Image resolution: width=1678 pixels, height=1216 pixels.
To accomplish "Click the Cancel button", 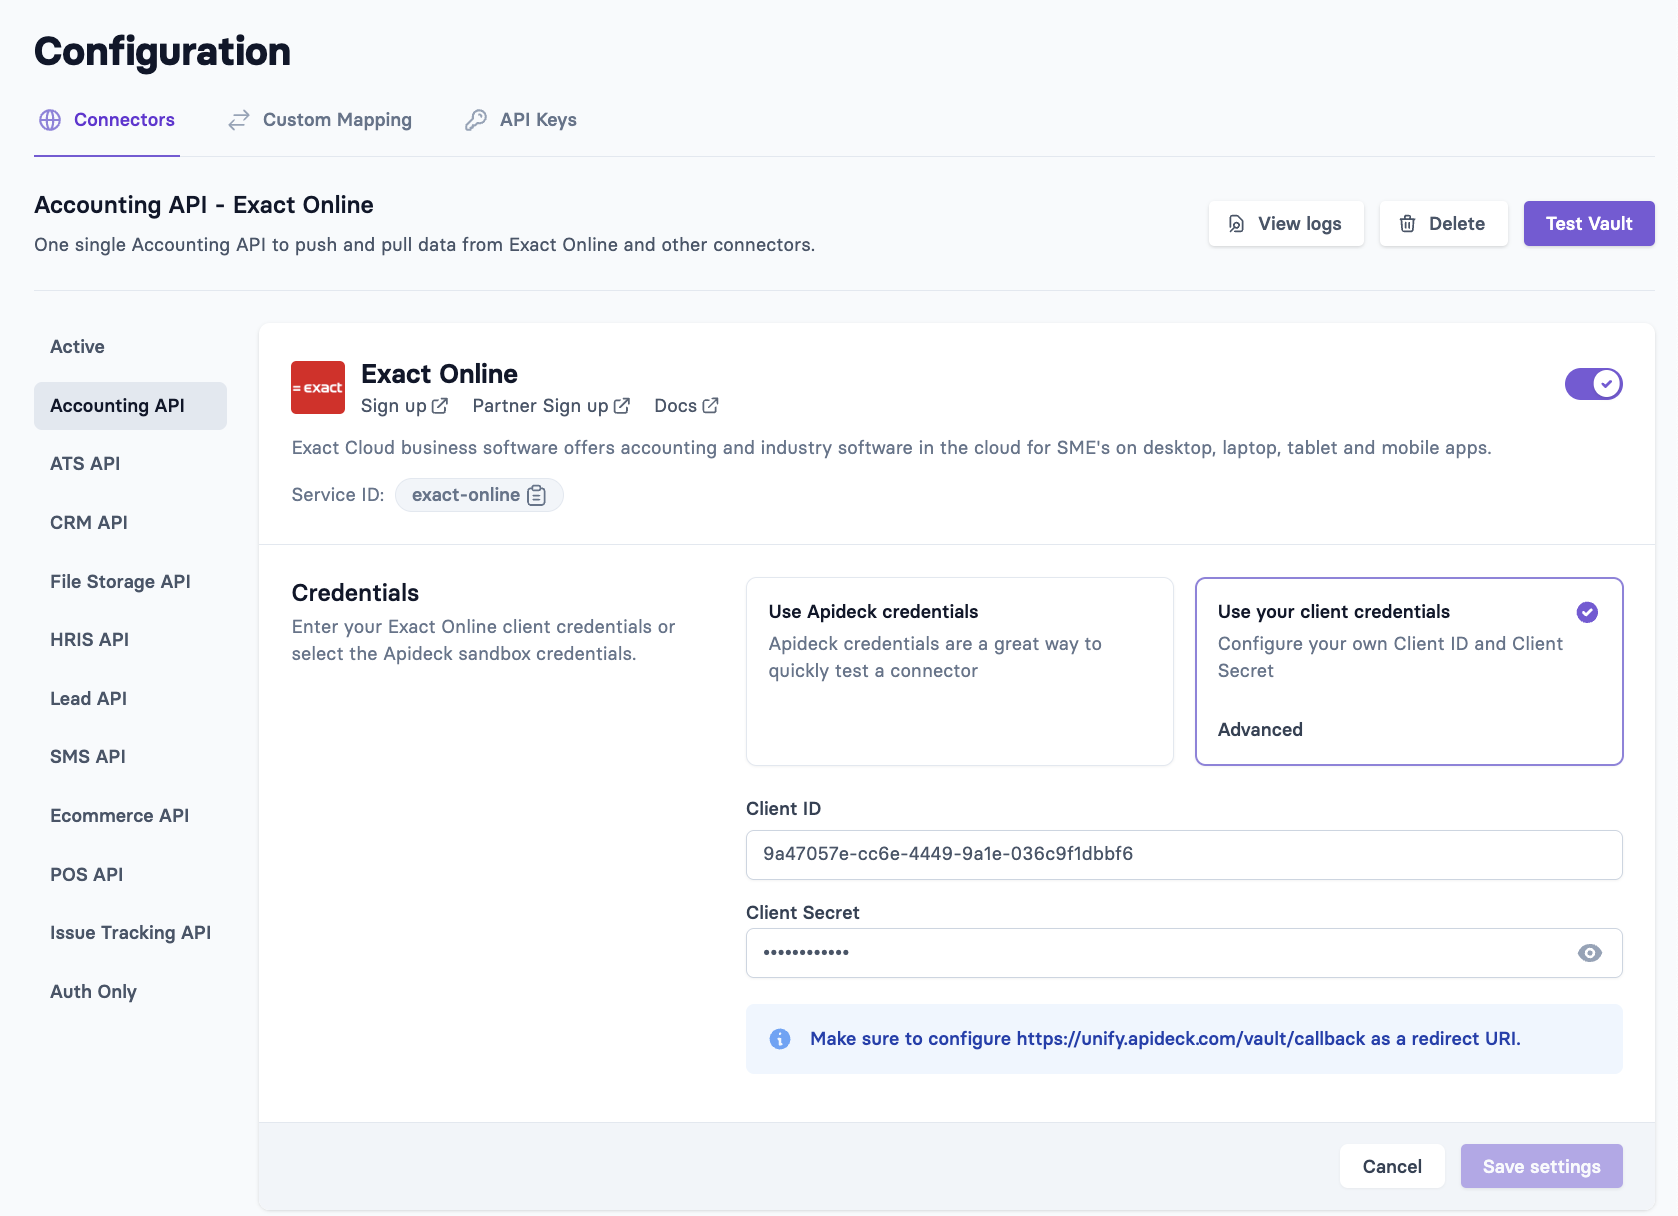I will (1392, 1167).
